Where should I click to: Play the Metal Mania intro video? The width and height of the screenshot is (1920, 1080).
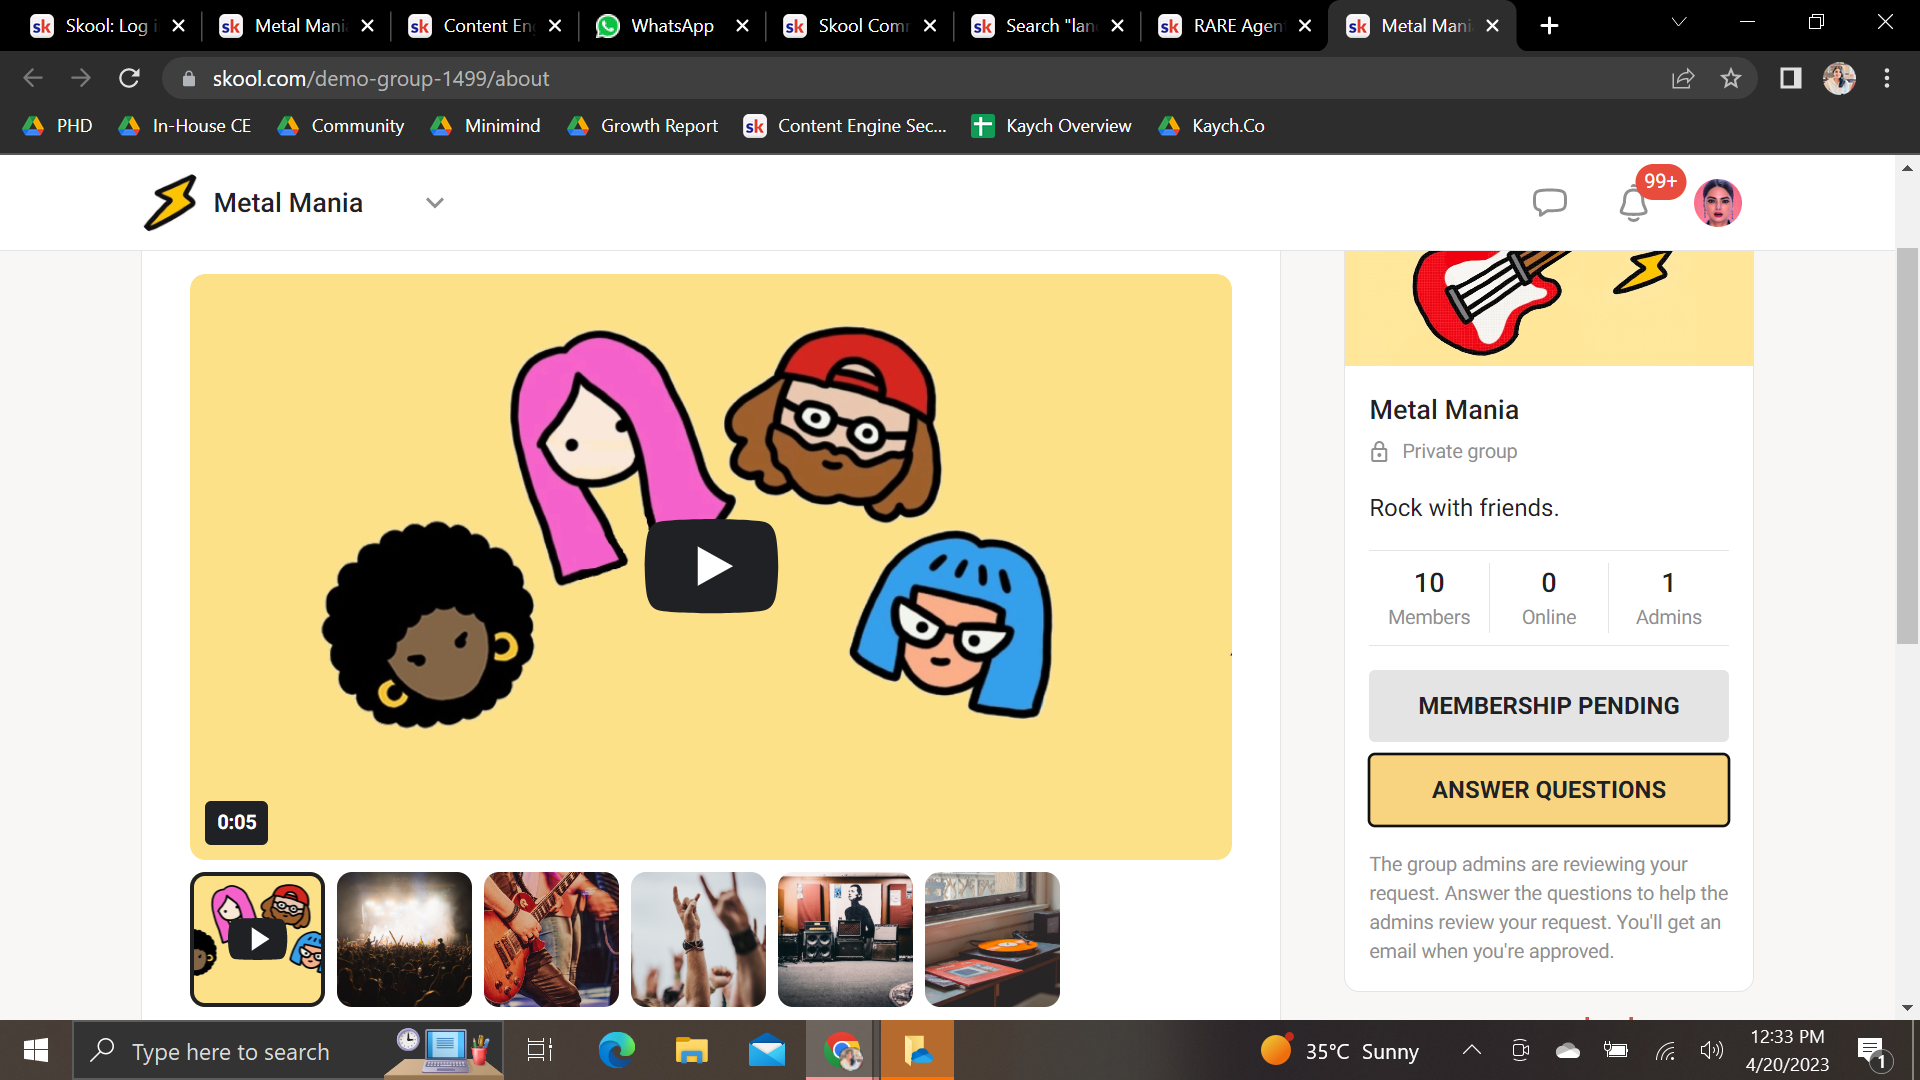pos(710,565)
